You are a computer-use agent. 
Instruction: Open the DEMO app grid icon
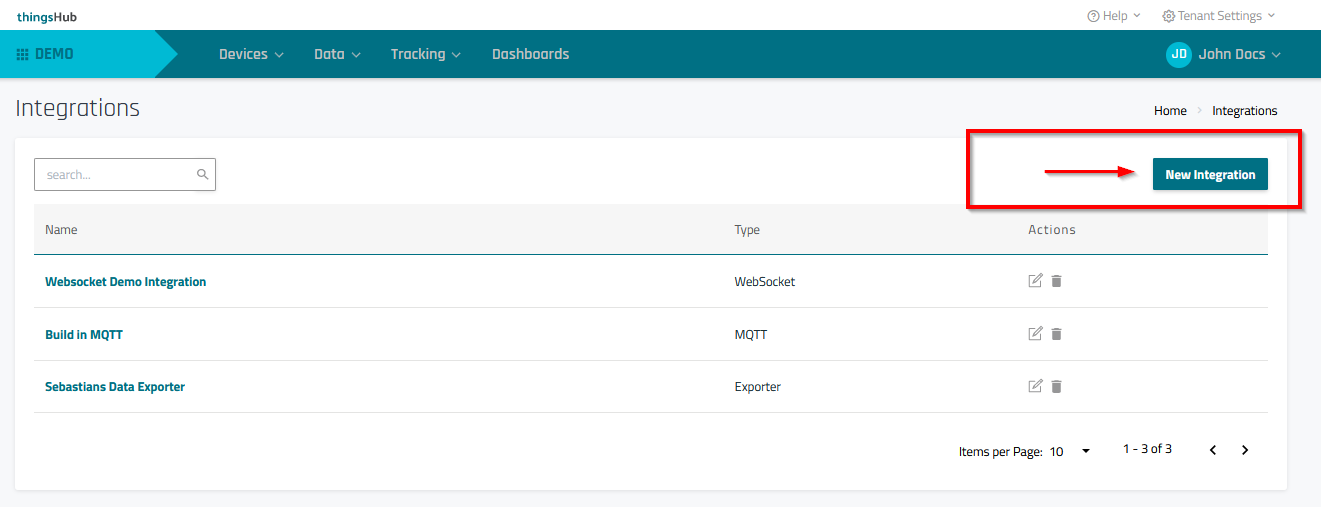pyautogui.click(x=23, y=54)
